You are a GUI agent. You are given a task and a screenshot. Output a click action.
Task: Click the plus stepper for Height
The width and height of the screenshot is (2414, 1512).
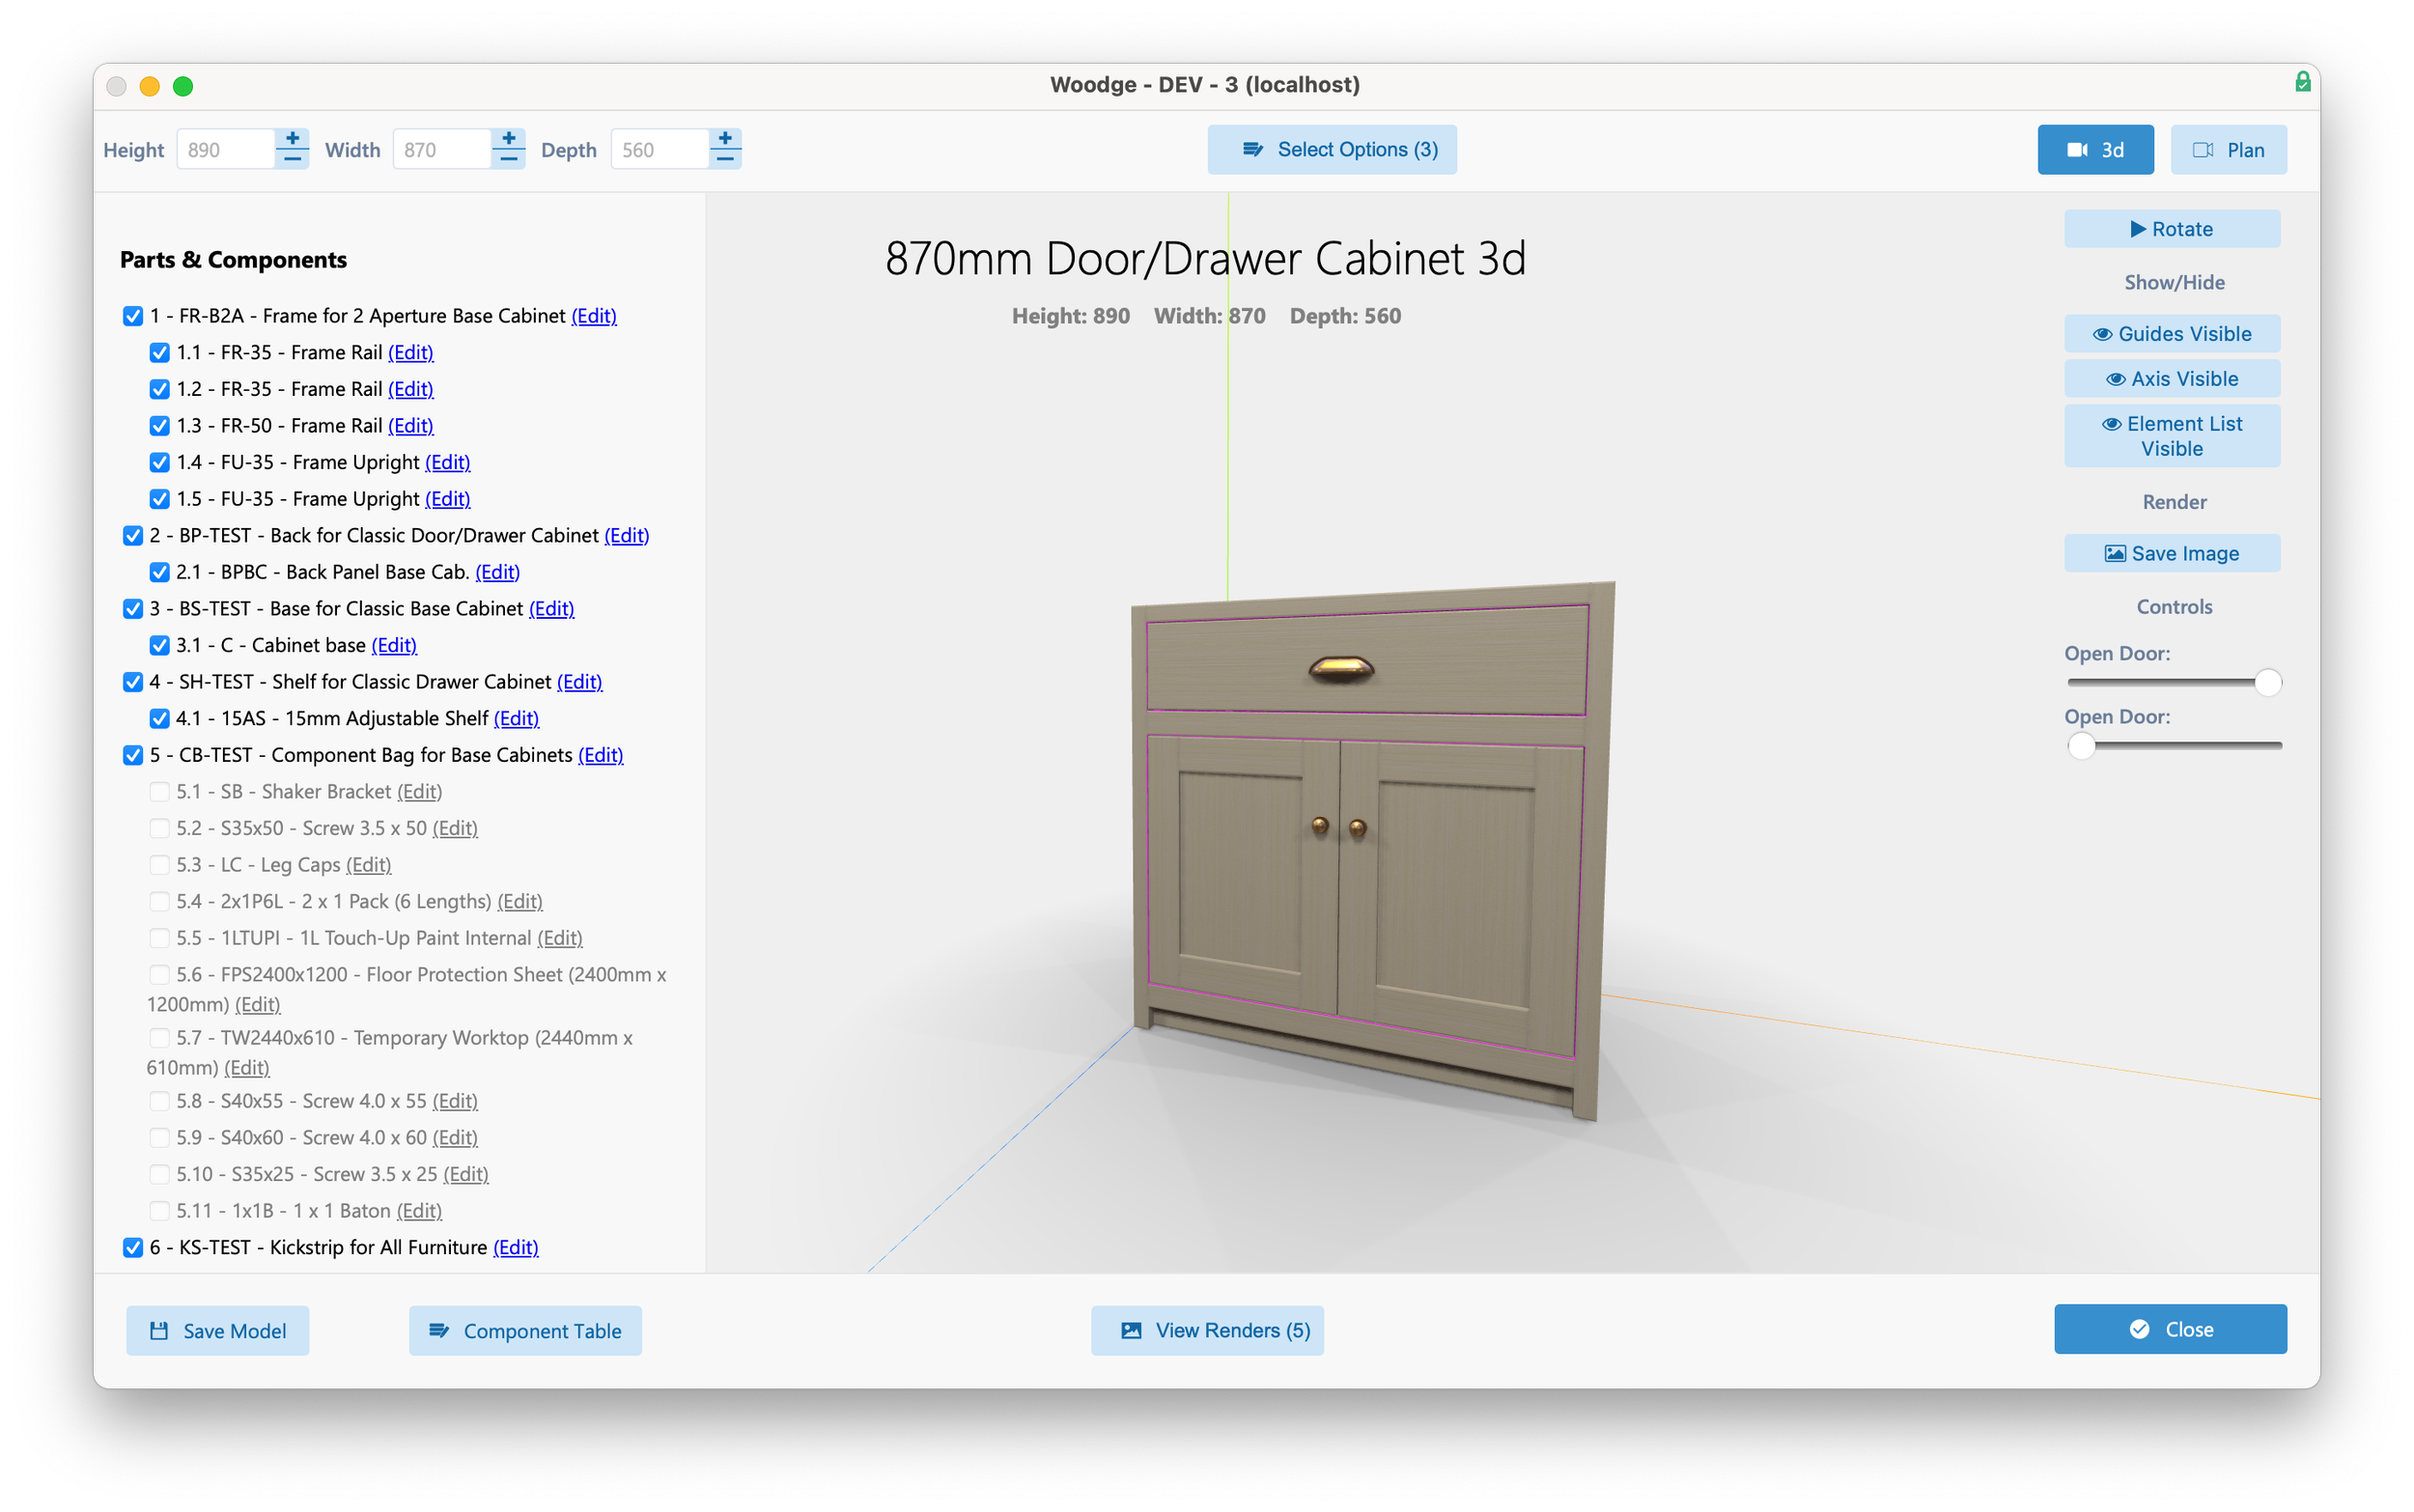coord(292,139)
